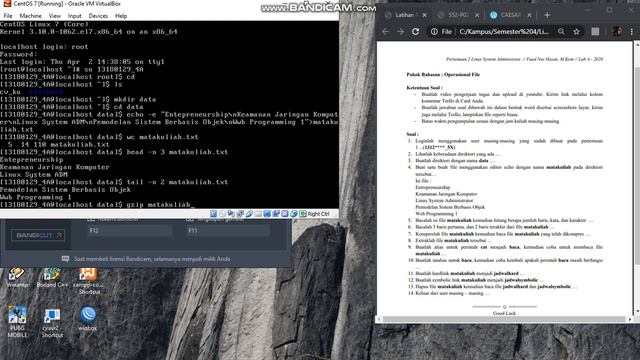This screenshot has height=360, width=640.
Task: Open the browser profile avatar
Action: (617, 31)
